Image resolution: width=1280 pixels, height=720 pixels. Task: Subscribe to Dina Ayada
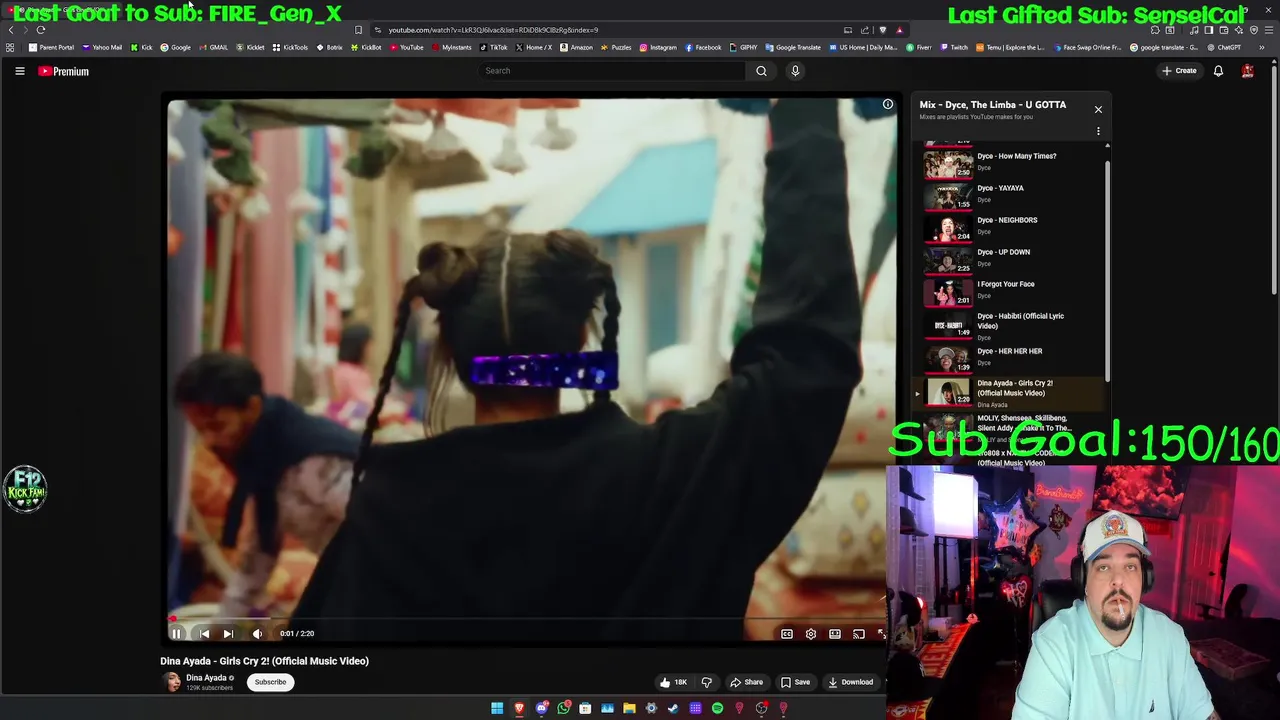(x=270, y=682)
